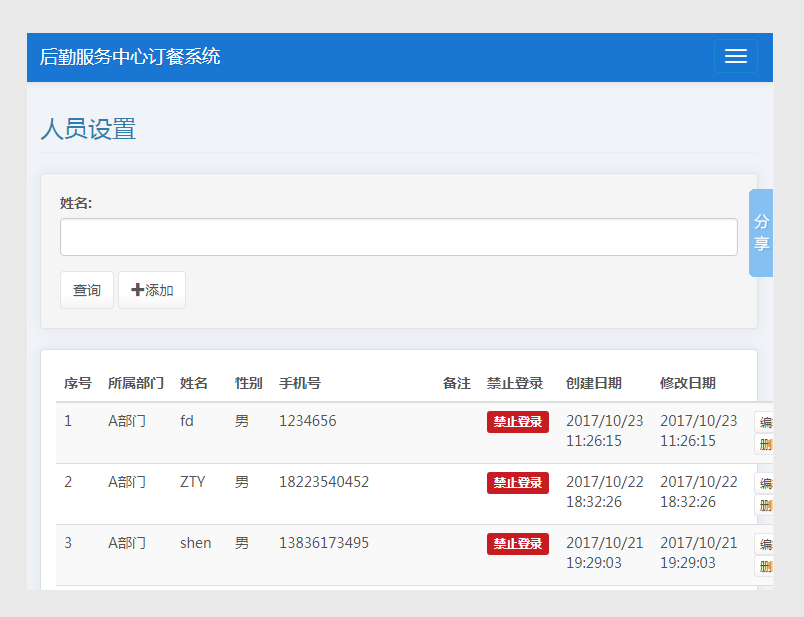This screenshot has width=804, height=617.
Task: Click the 手机号 column header
Action: pos(300,383)
